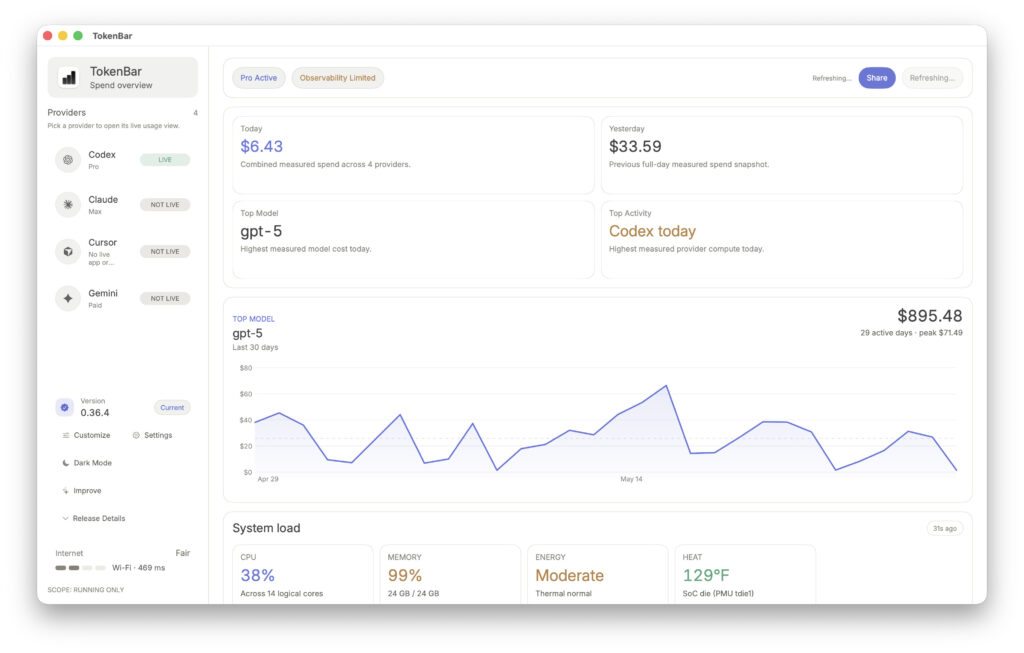
Task: Click the Observability Limited pill
Action: tap(338, 78)
